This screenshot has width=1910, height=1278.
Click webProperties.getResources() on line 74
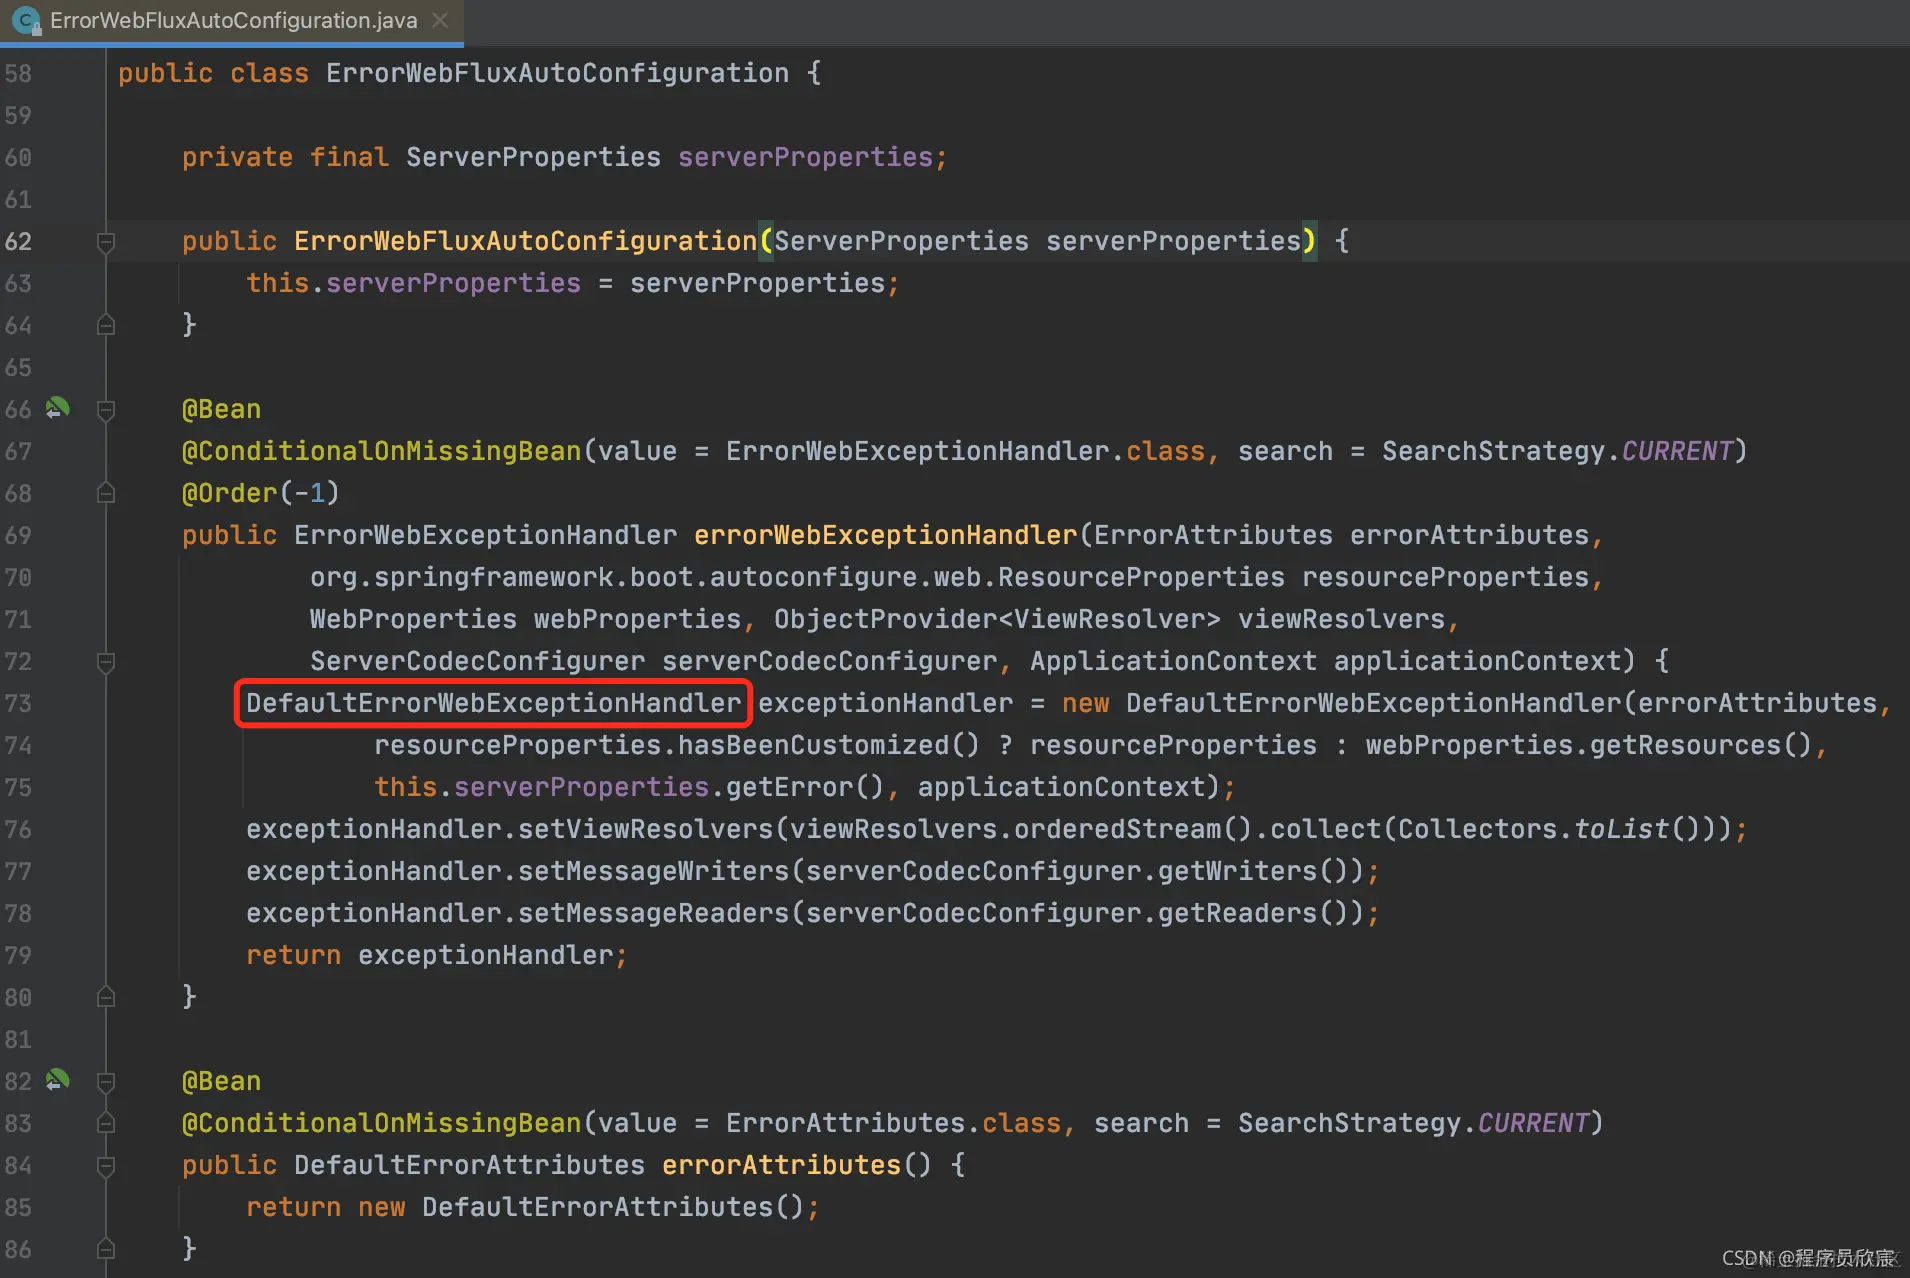(x=1589, y=745)
